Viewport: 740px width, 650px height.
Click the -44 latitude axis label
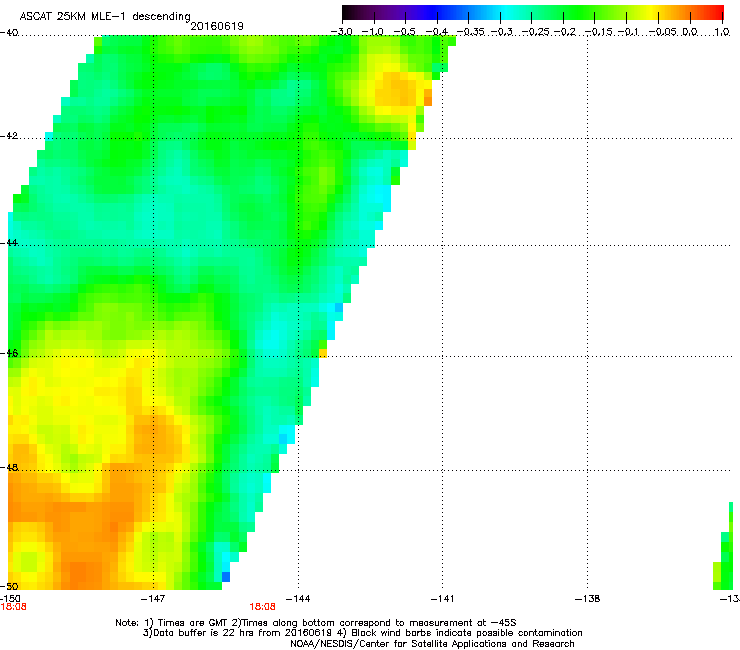(9, 243)
